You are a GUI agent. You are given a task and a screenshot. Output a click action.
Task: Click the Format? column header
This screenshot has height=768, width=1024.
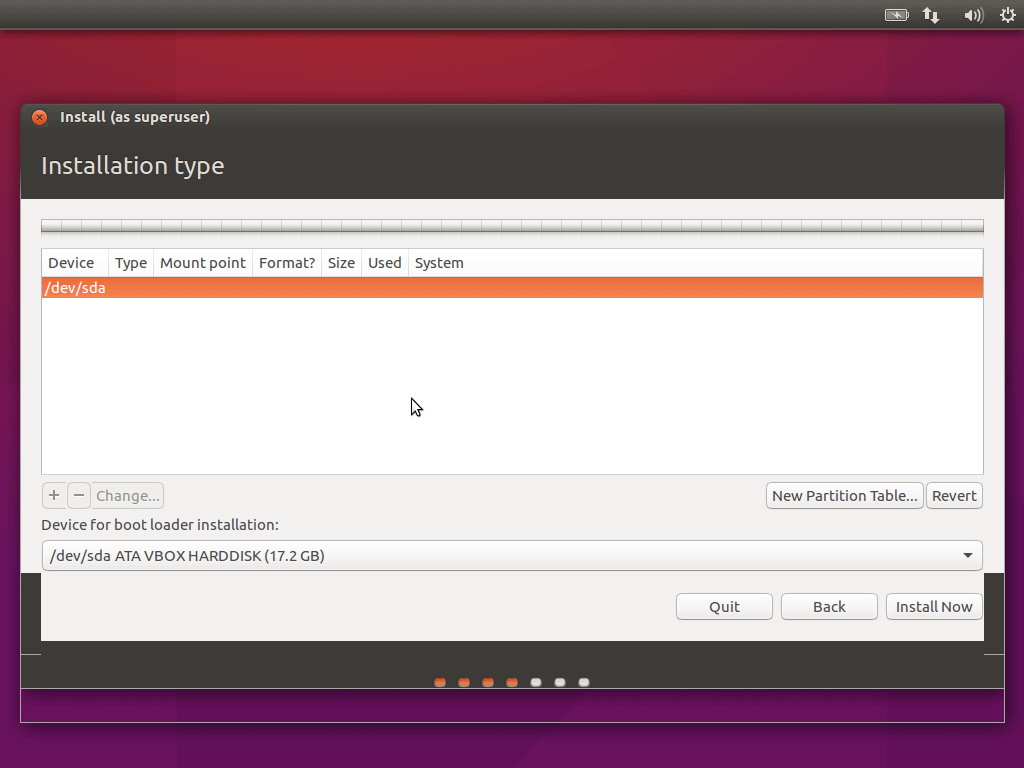287,263
